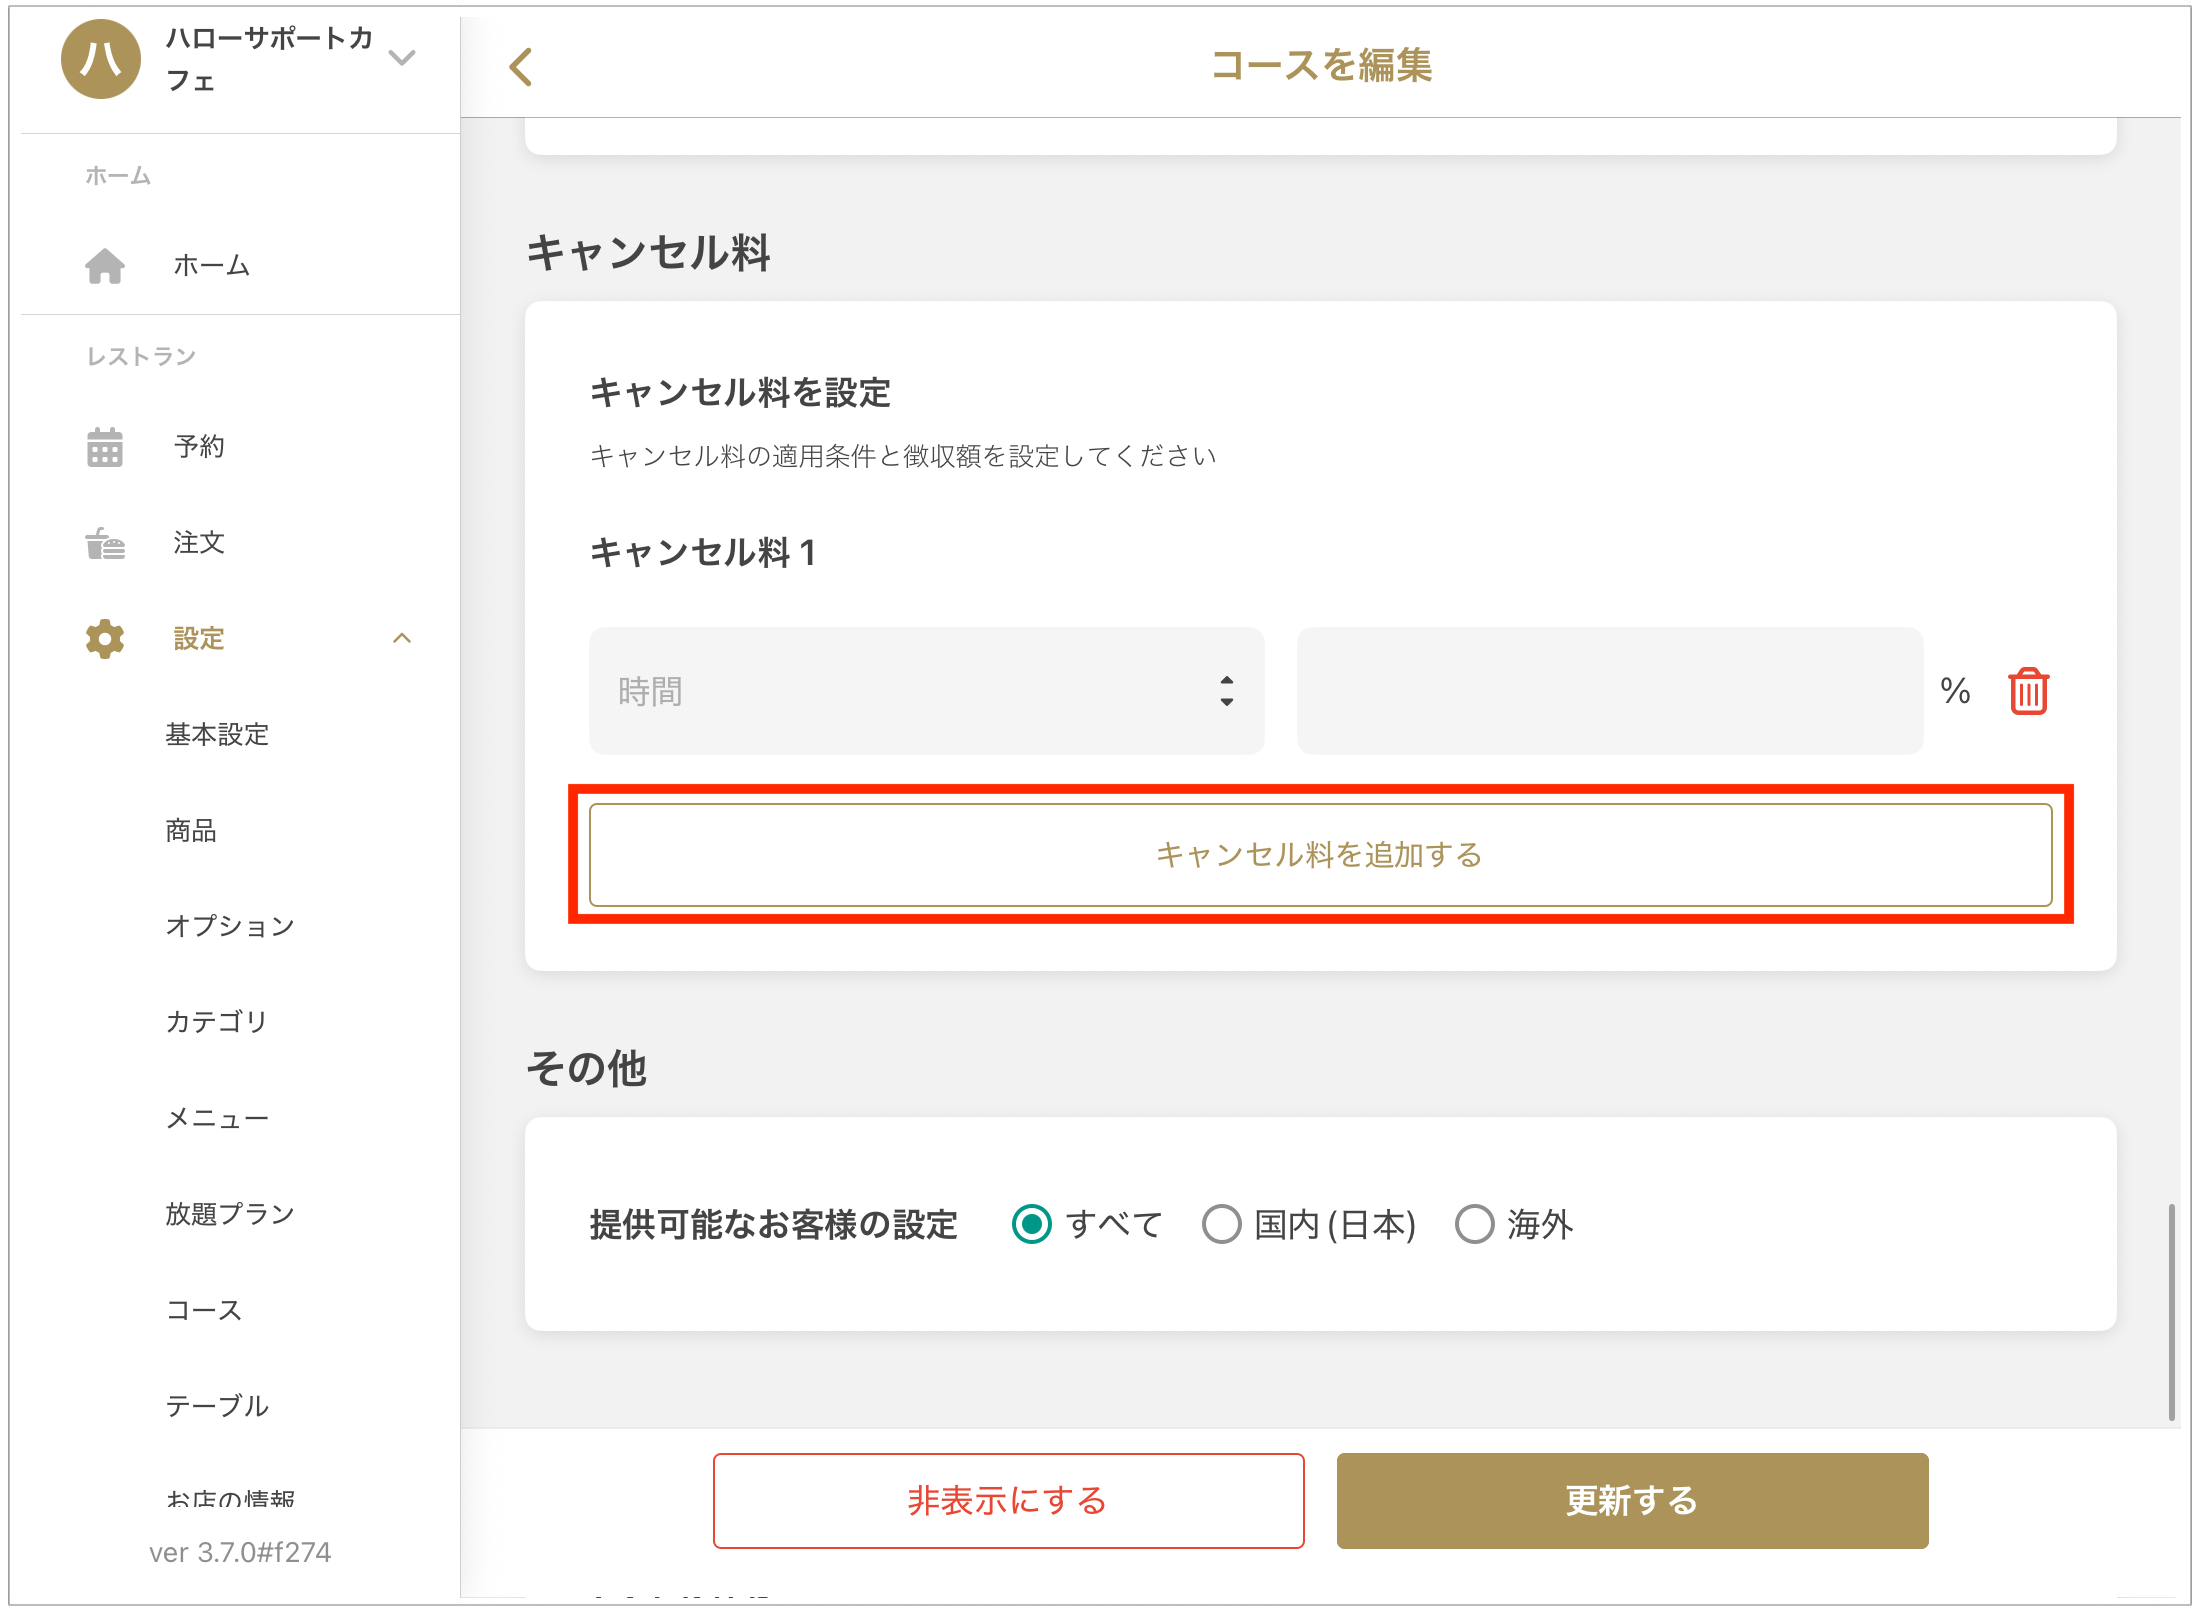Click the back arrow icon
The width and height of the screenshot is (2198, 1612).
pyautogui.click(x=521, y=67)
